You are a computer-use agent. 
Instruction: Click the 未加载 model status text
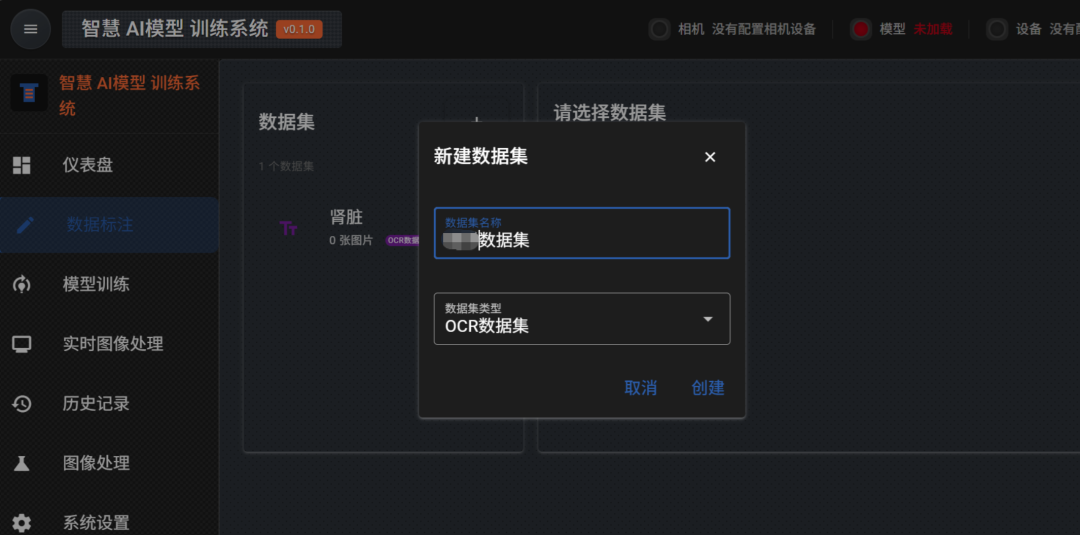(933, 29)
